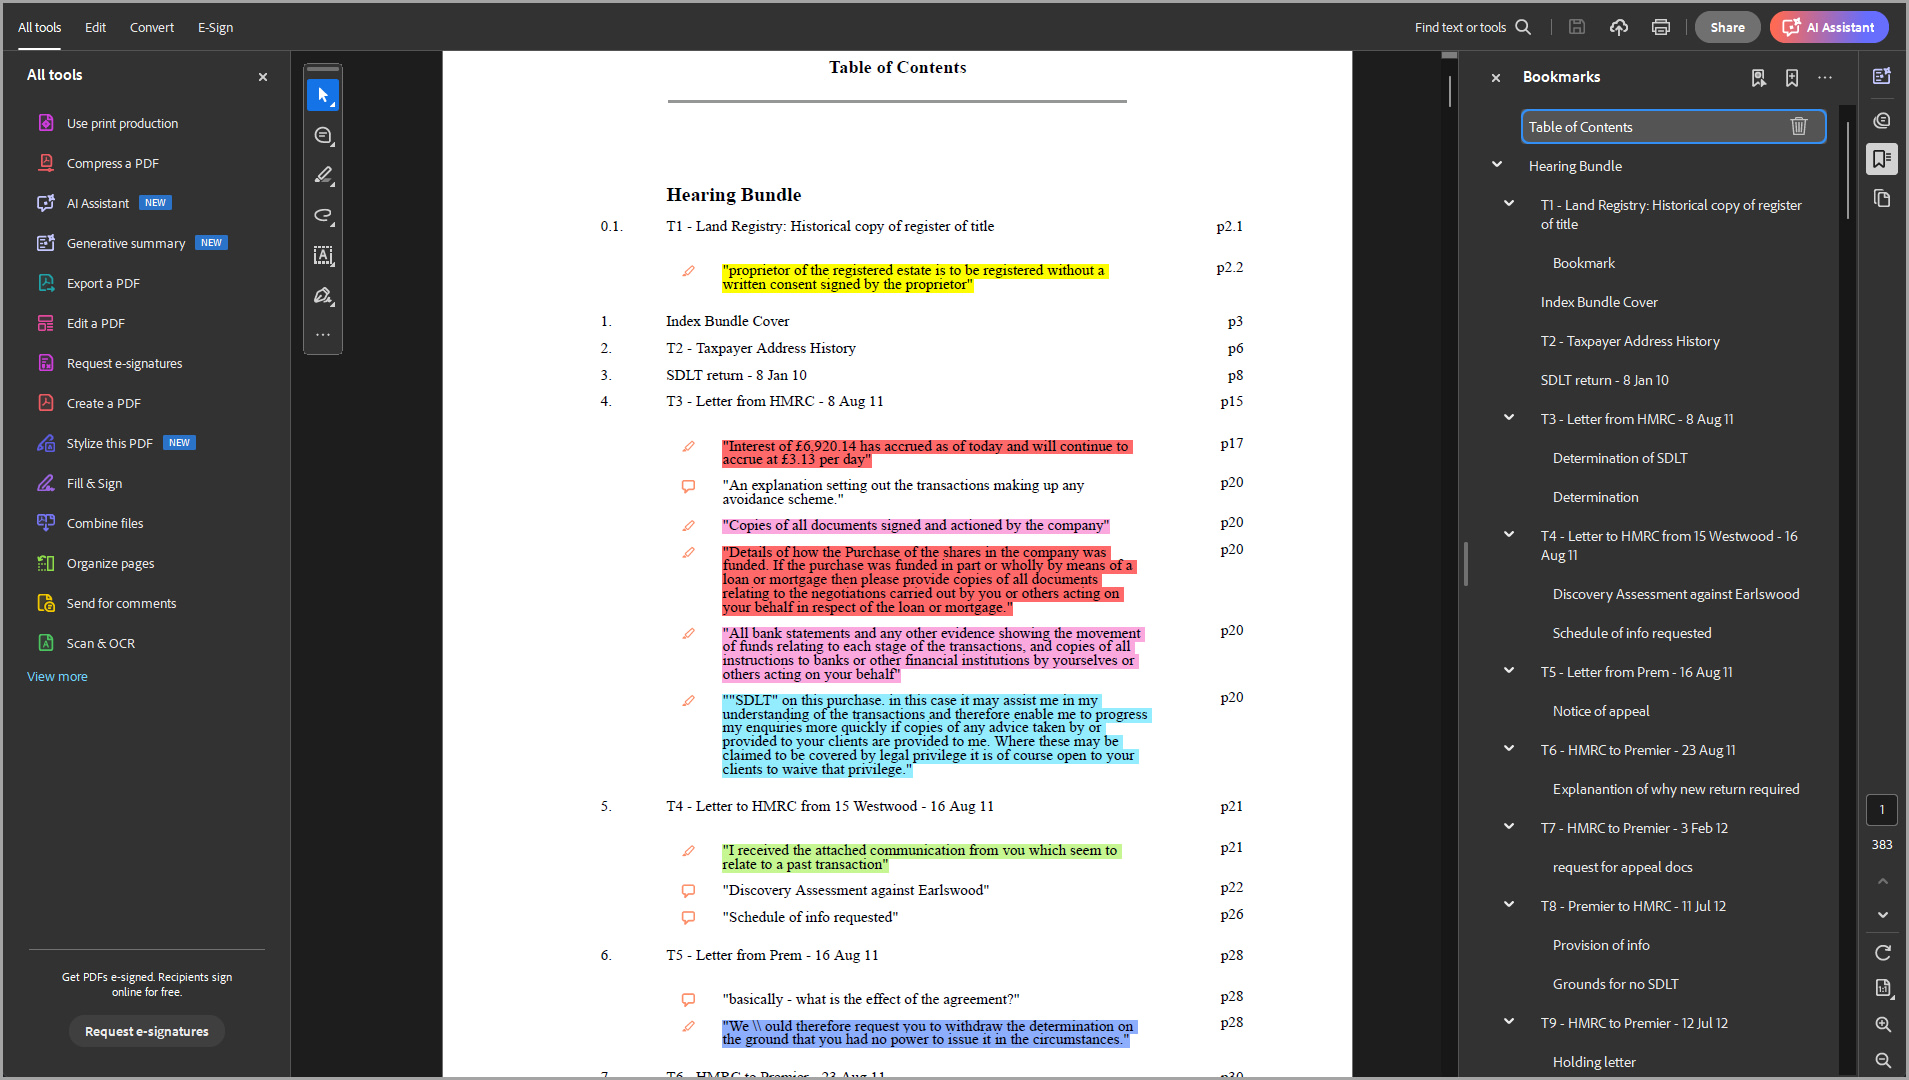
Task: Collapse T8 Premier to HMRC bookmark
Action: click(x=1509, y=905)
